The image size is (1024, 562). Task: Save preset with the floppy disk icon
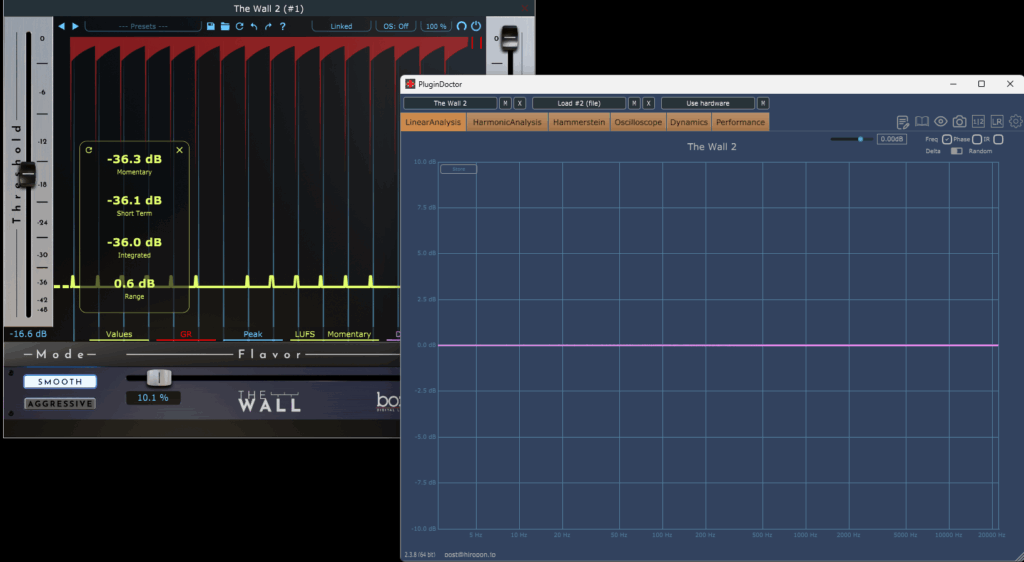210,26
